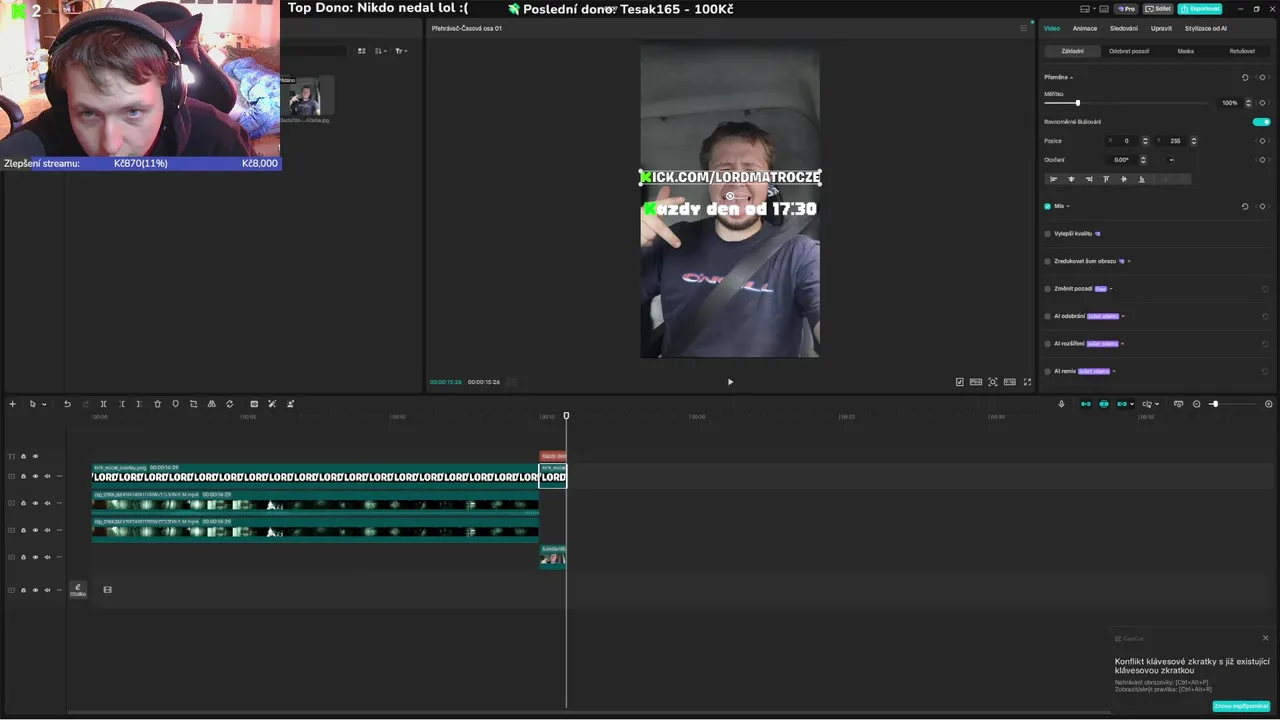Switch to the Animace tab
Screen dimensions: 1280x720
pos(1085,28)
